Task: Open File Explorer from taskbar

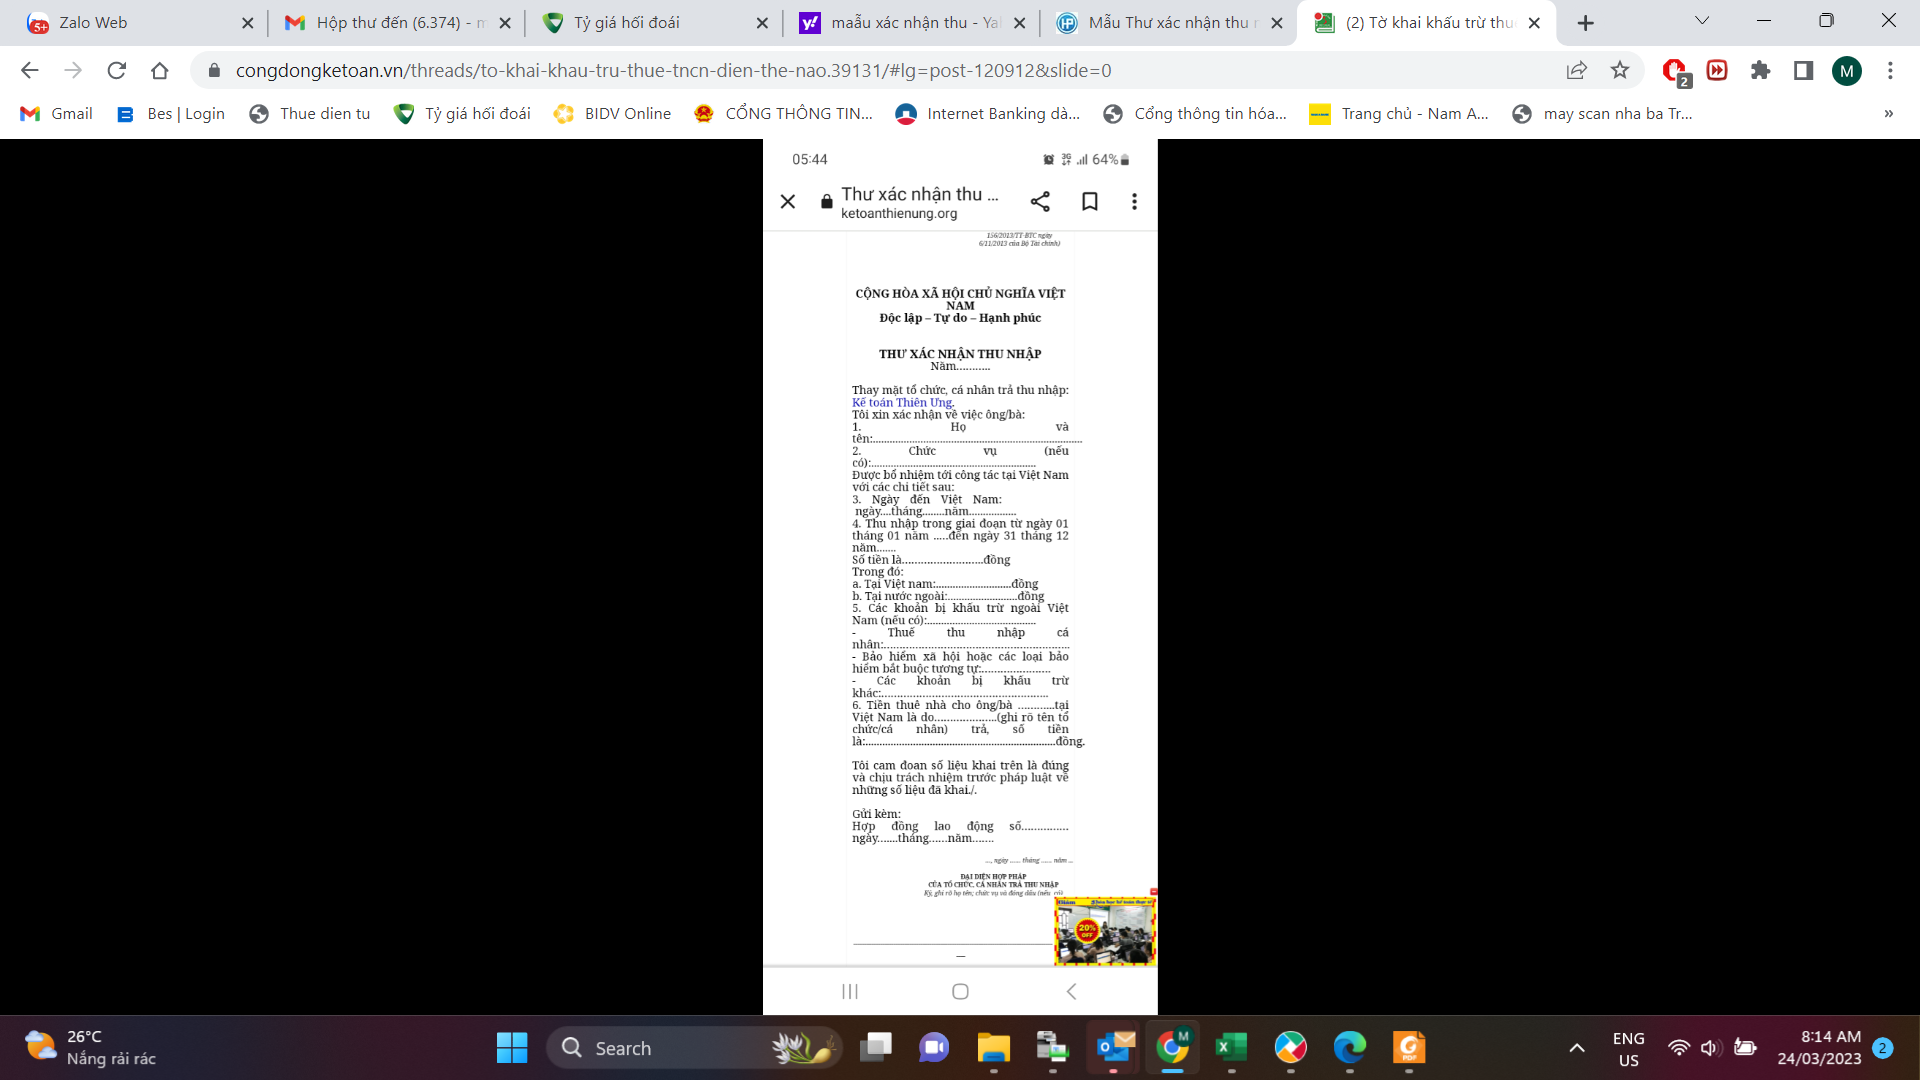Action: tap(993, 1047)
